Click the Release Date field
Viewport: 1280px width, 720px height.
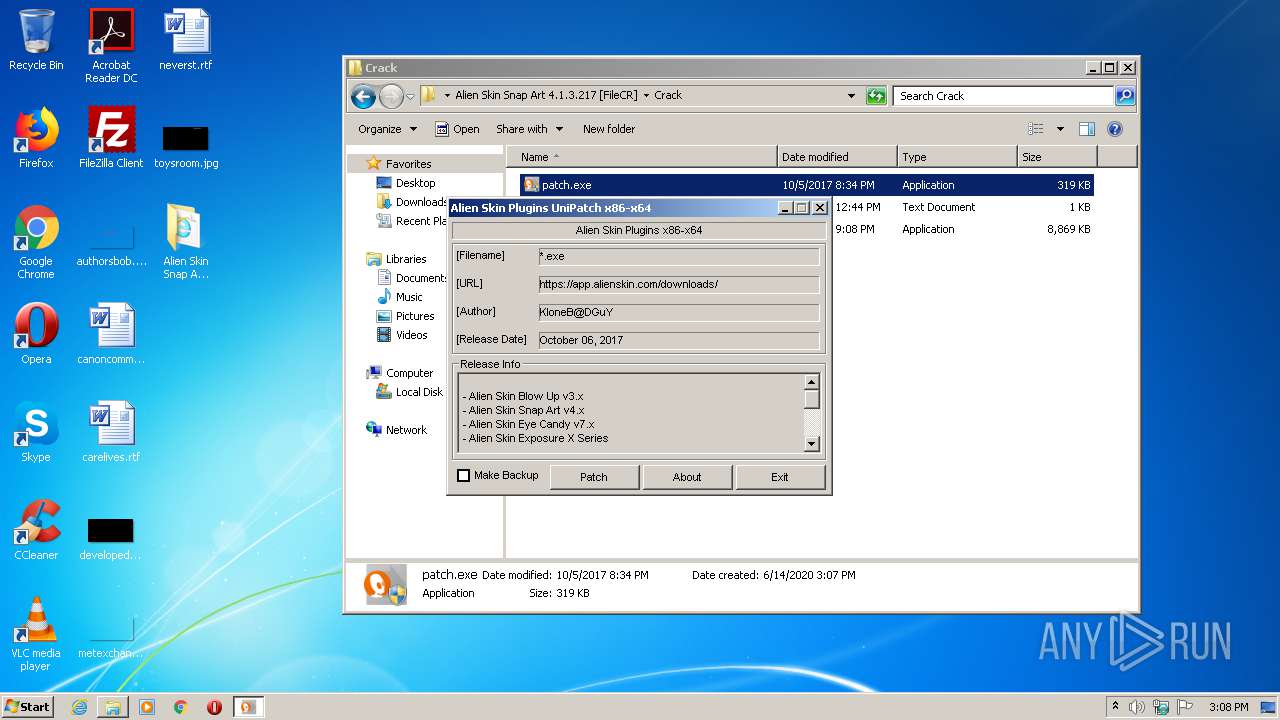click(x=678, y=341)
